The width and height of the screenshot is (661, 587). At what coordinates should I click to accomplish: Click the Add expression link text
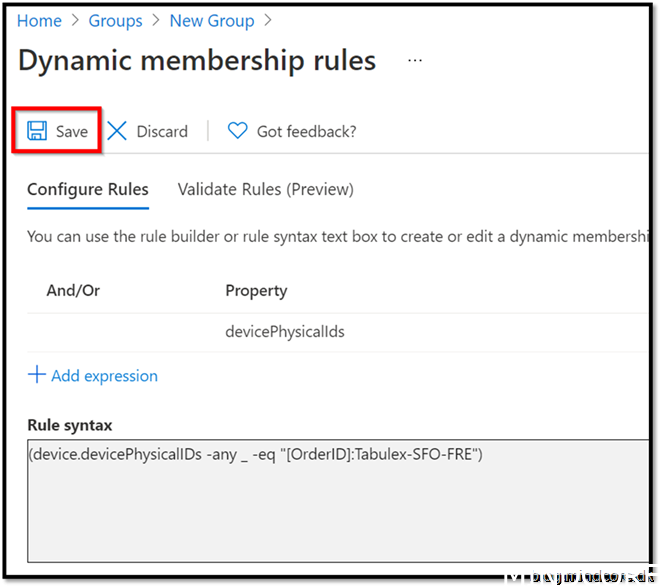coord(104,376)
